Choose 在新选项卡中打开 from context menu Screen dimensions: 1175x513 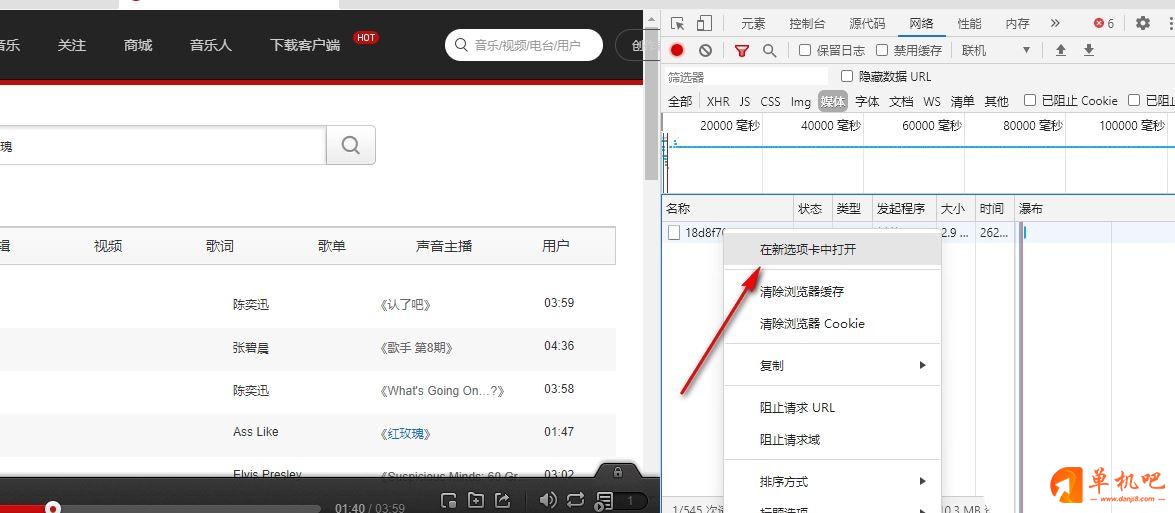[832, 250]
